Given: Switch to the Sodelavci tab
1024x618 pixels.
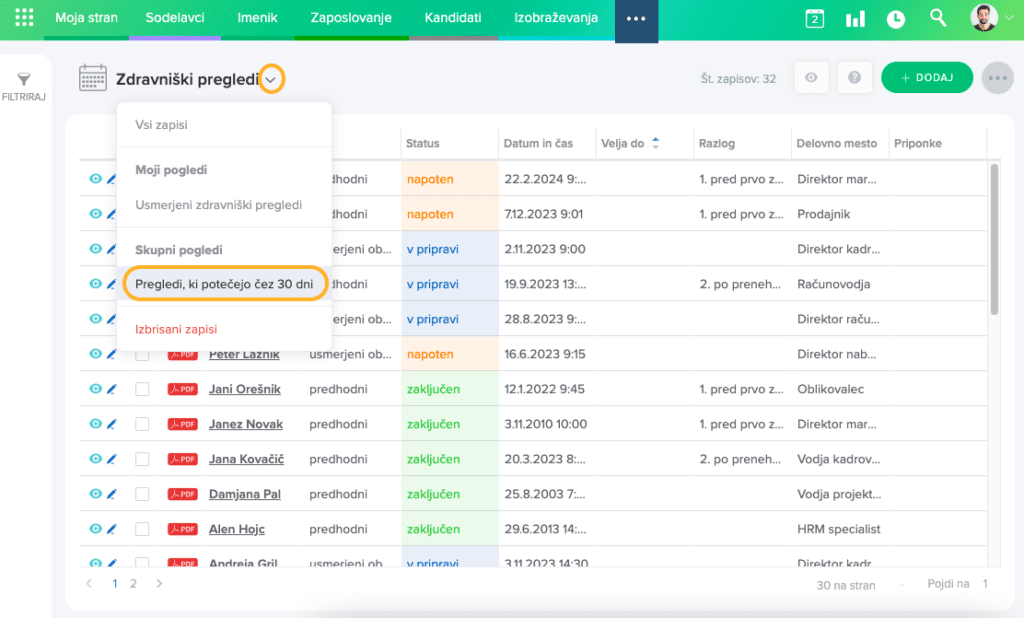Looking at the screenshot, I should [174, 18].
